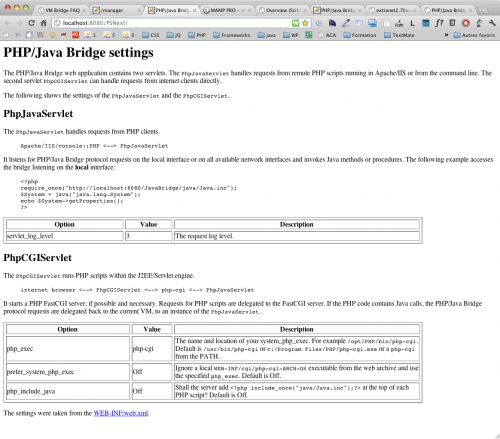Open the Frameworks bookmarks folder

[x=231, y=35]
